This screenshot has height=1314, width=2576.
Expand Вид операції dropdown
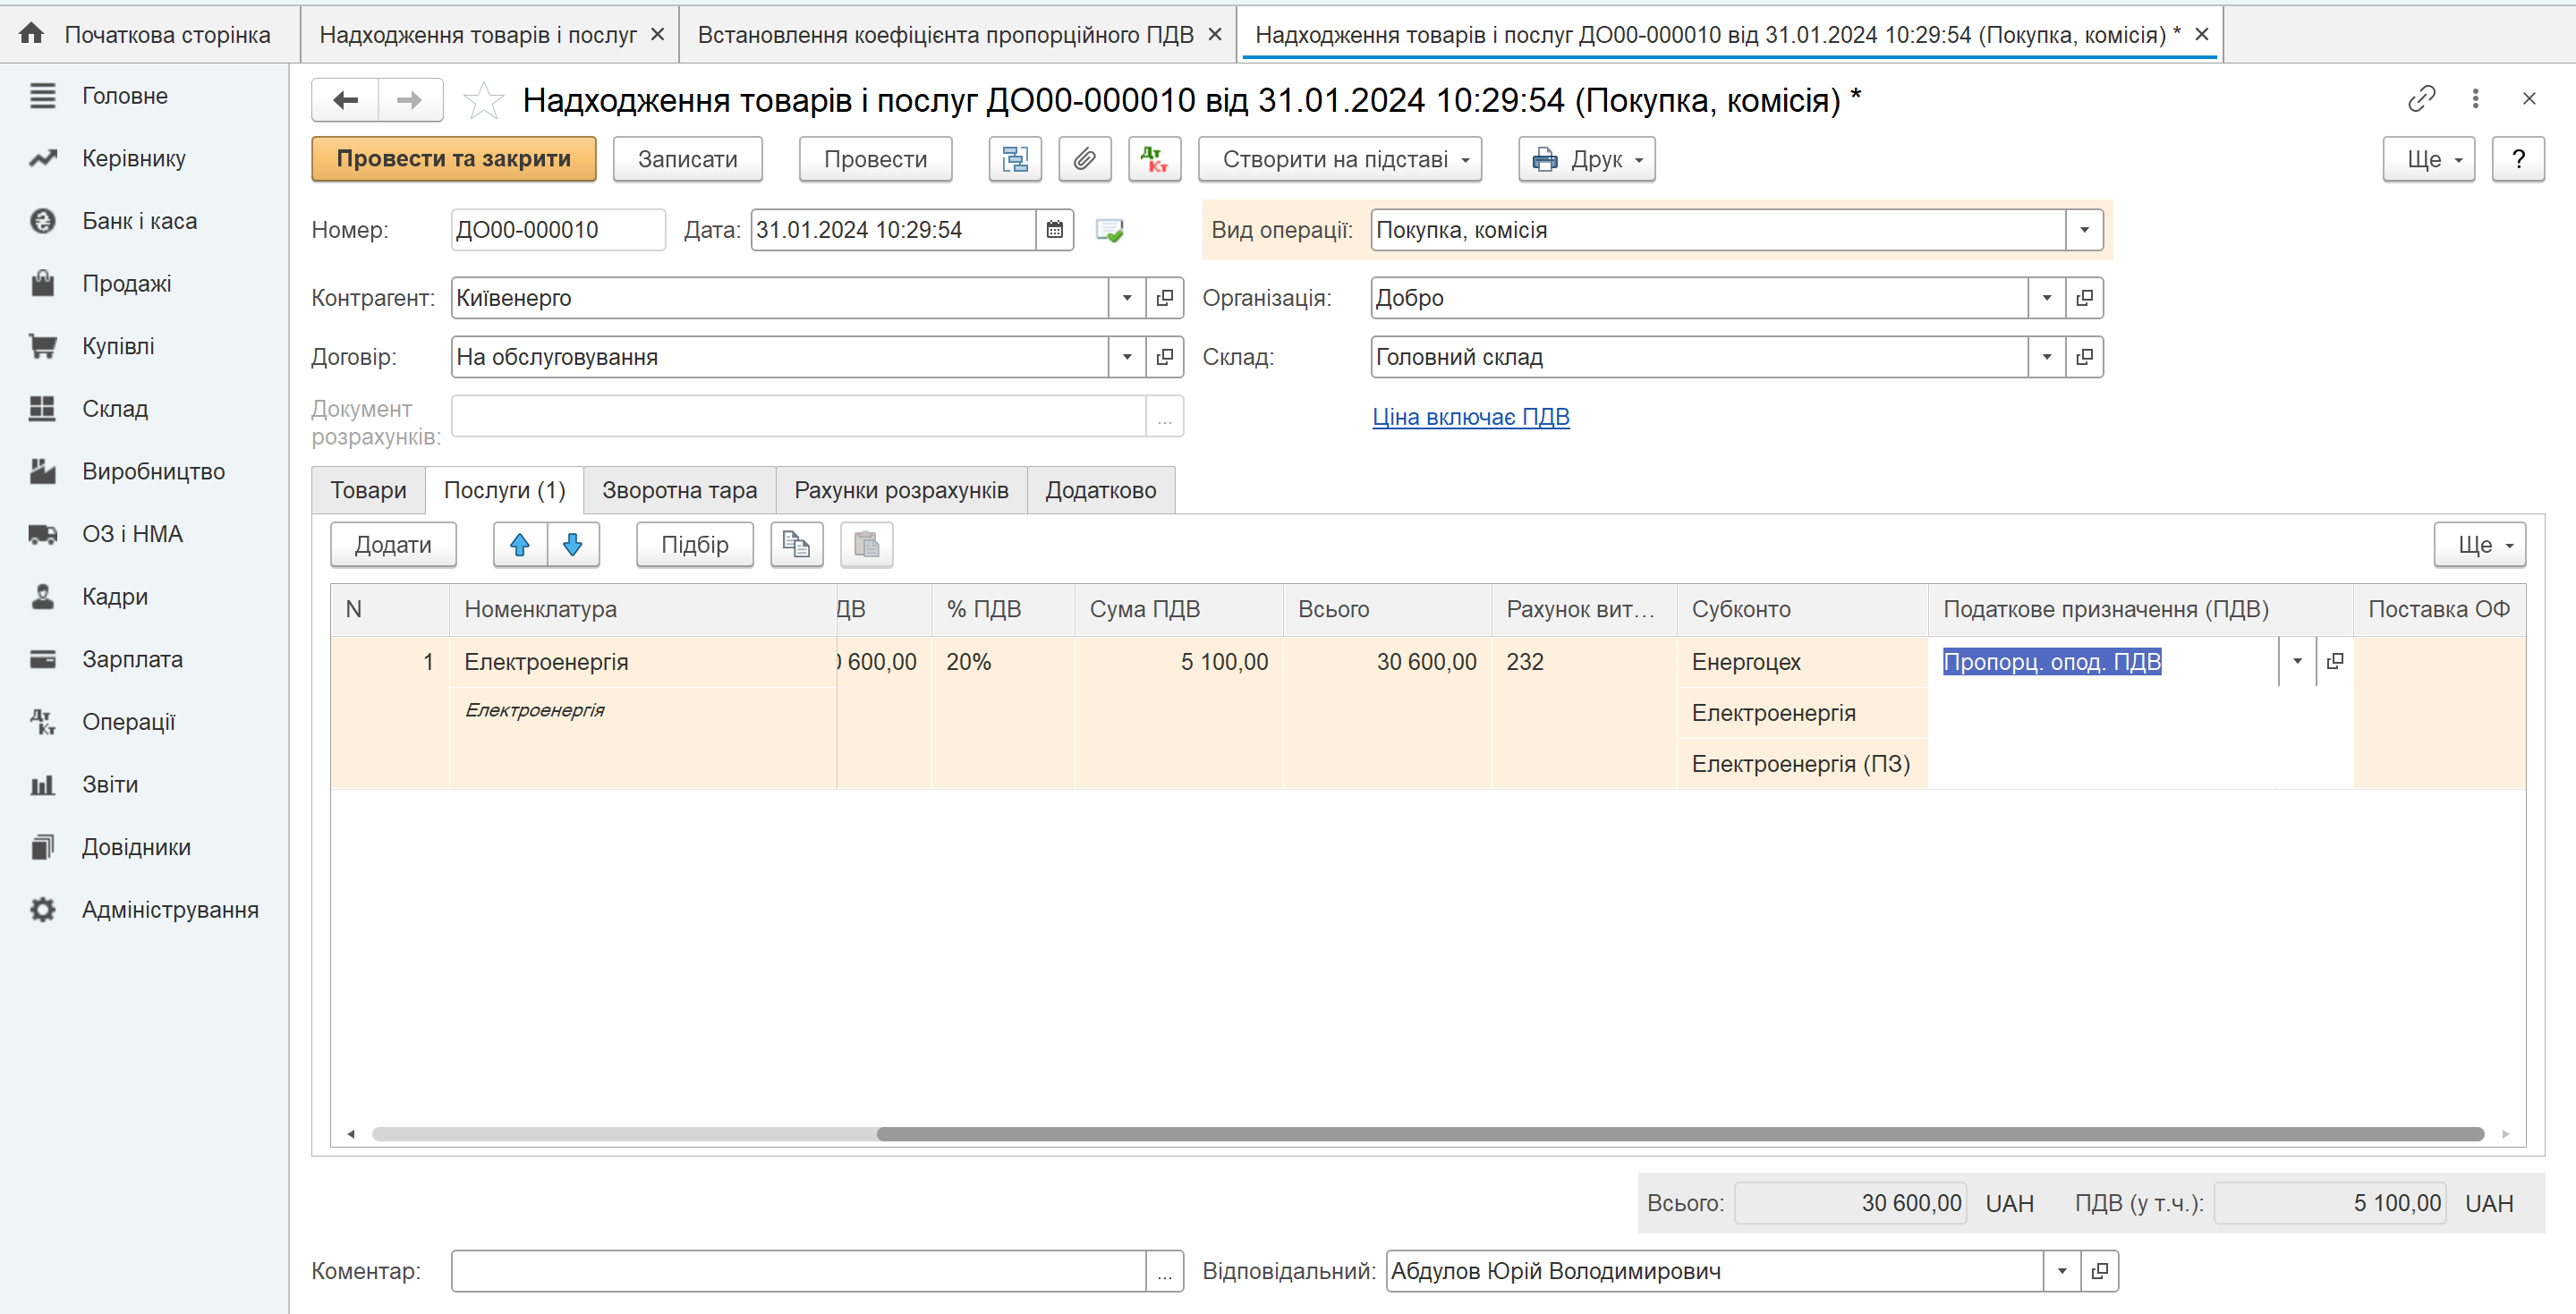[x=2085, y=230]
